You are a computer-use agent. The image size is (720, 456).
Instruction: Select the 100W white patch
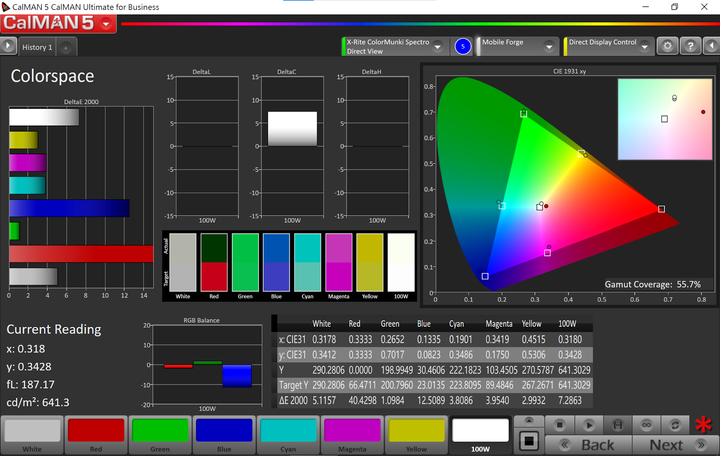coord(480,435)
